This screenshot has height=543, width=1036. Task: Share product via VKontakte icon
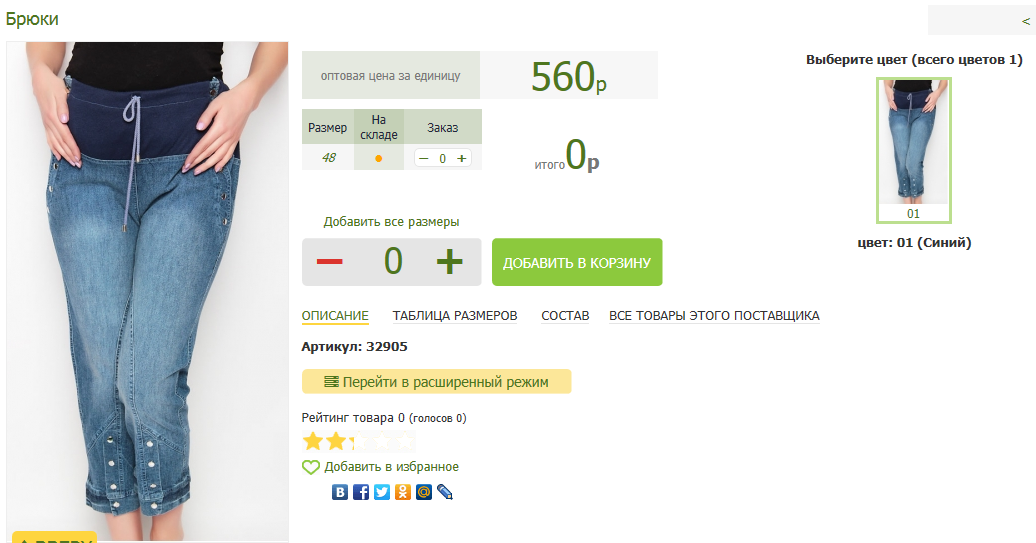pyautogui.click(x=340, y=492)
